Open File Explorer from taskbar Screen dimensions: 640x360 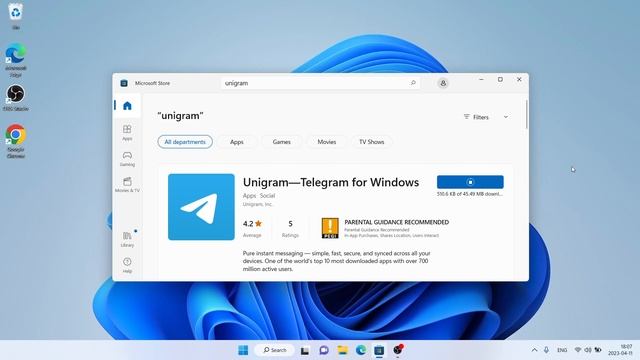click(x=342, y=350)
